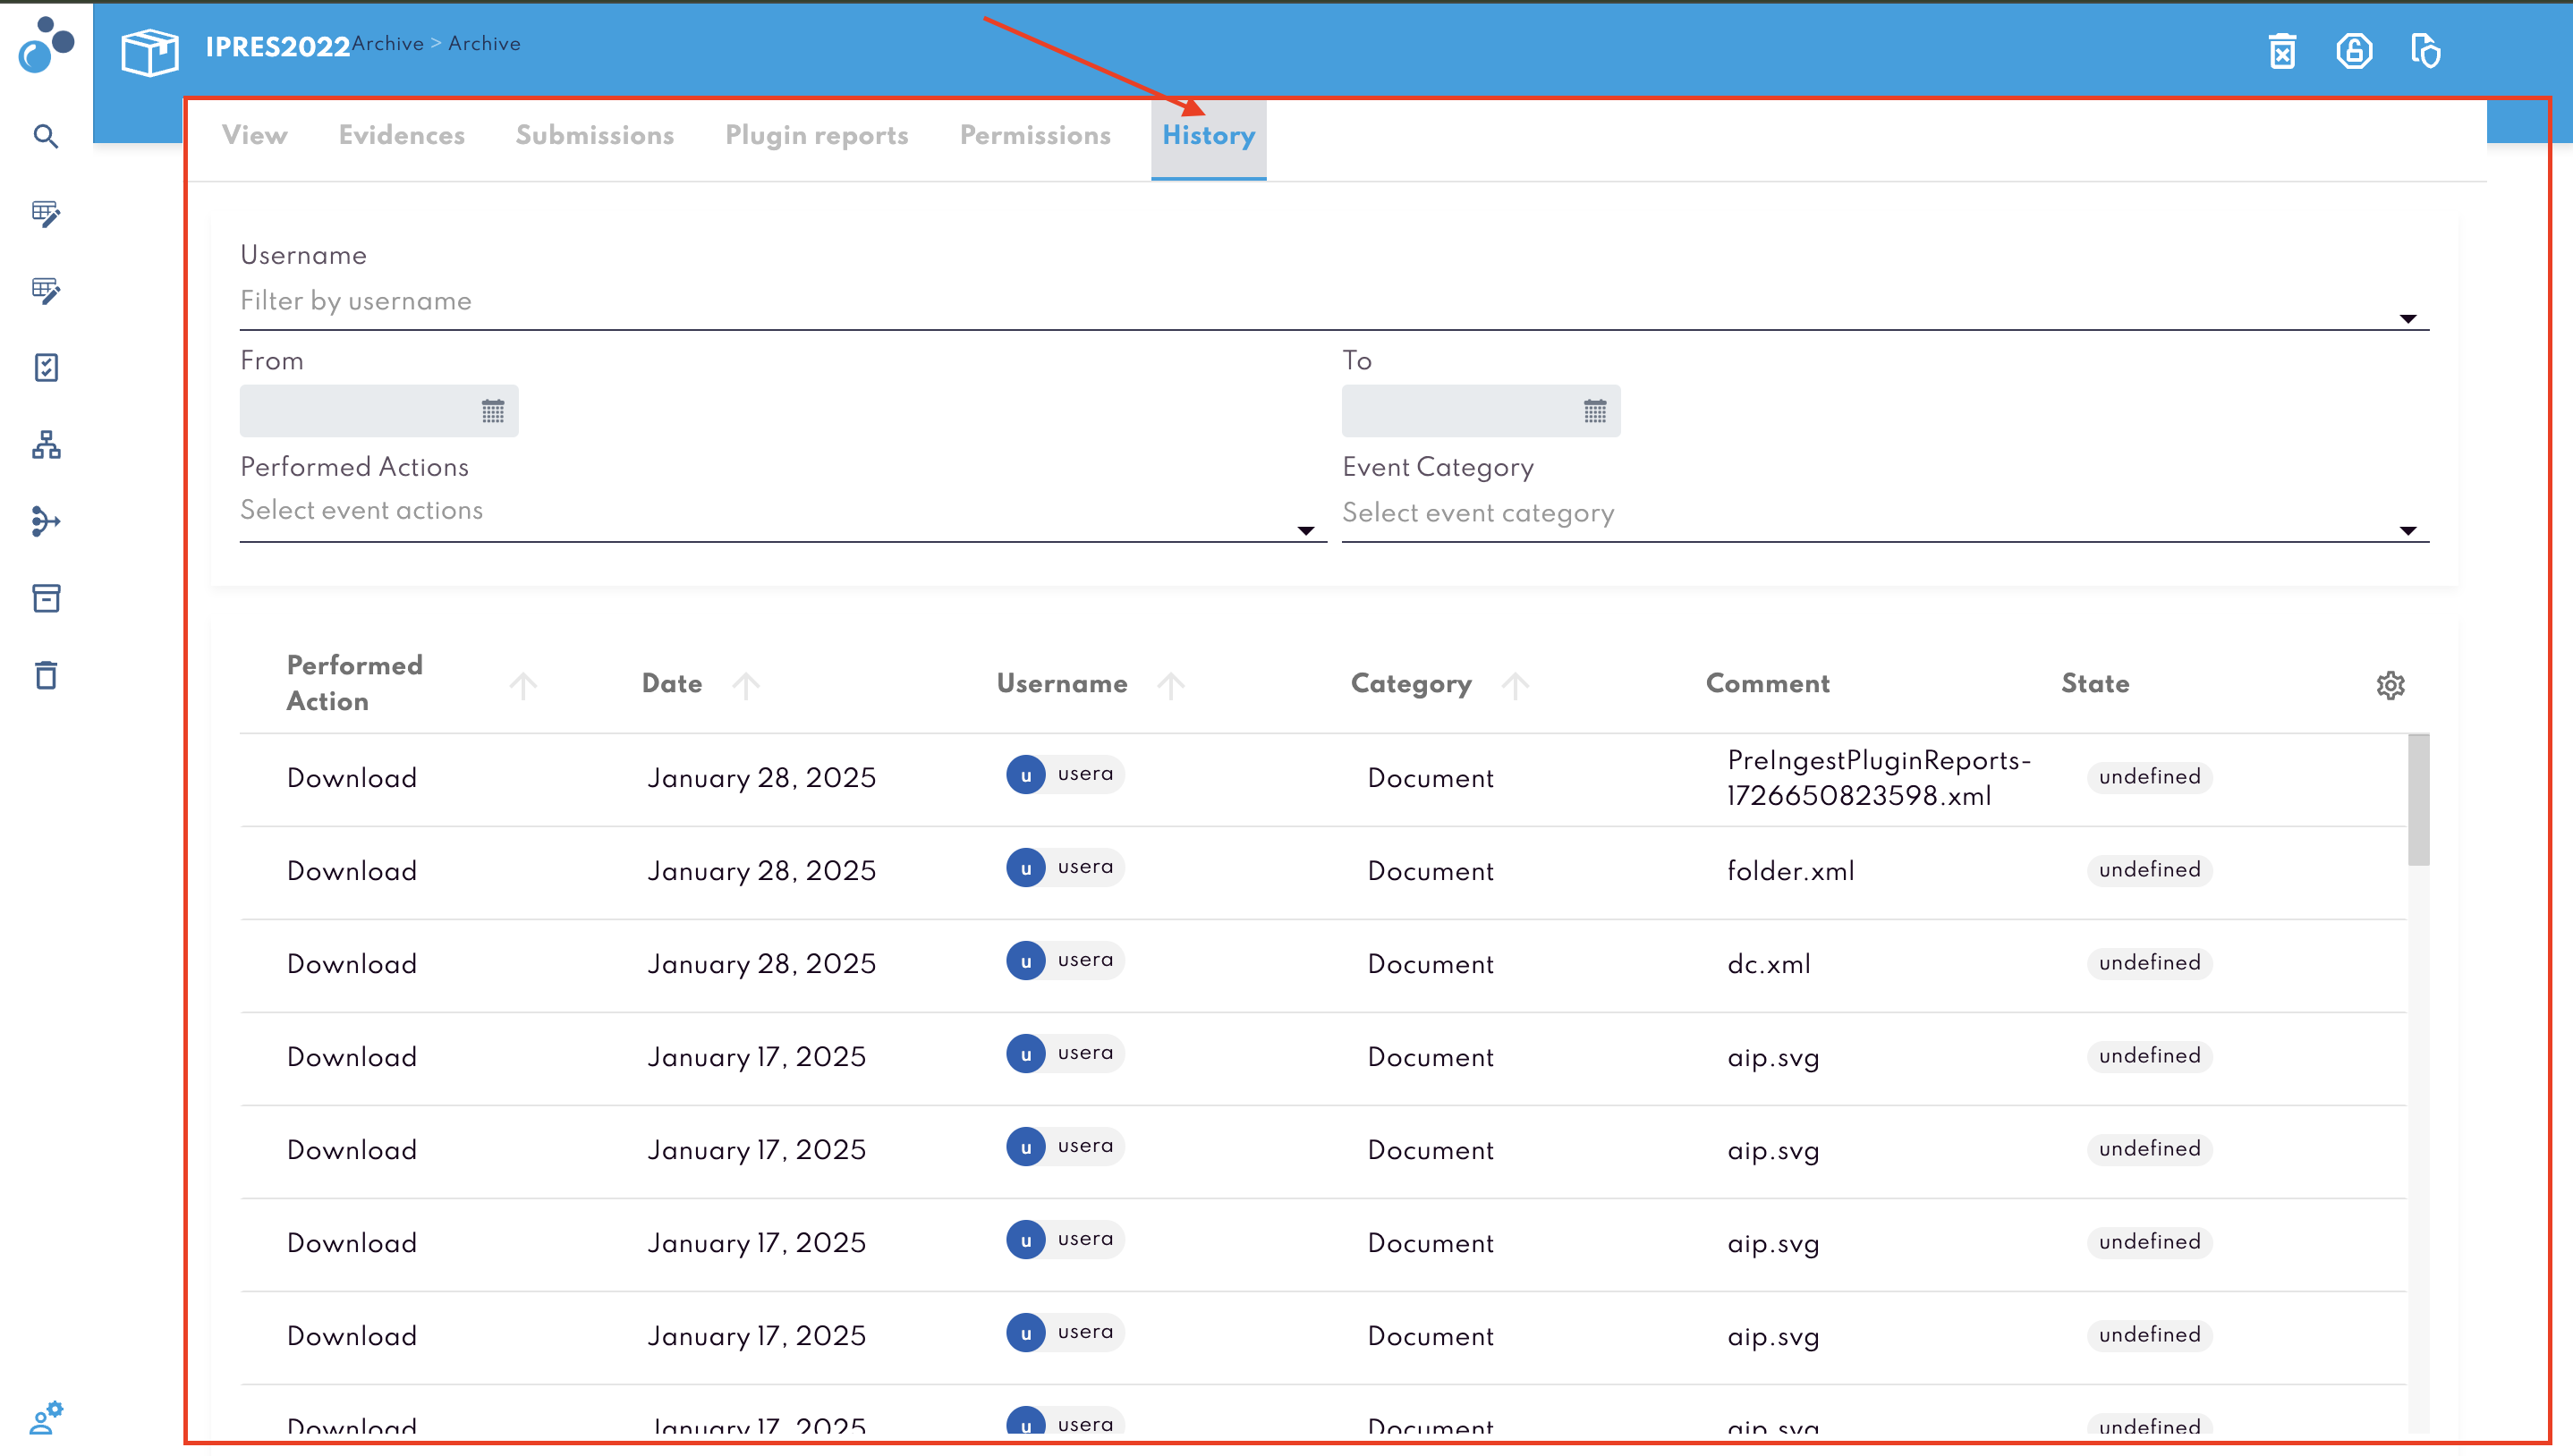This screenshot has height=1456, width=2573.
Task: Select PreIngestPluginReports-1726650823598.xml comment
Action: pyautogui.click(x=1879, y=778)
